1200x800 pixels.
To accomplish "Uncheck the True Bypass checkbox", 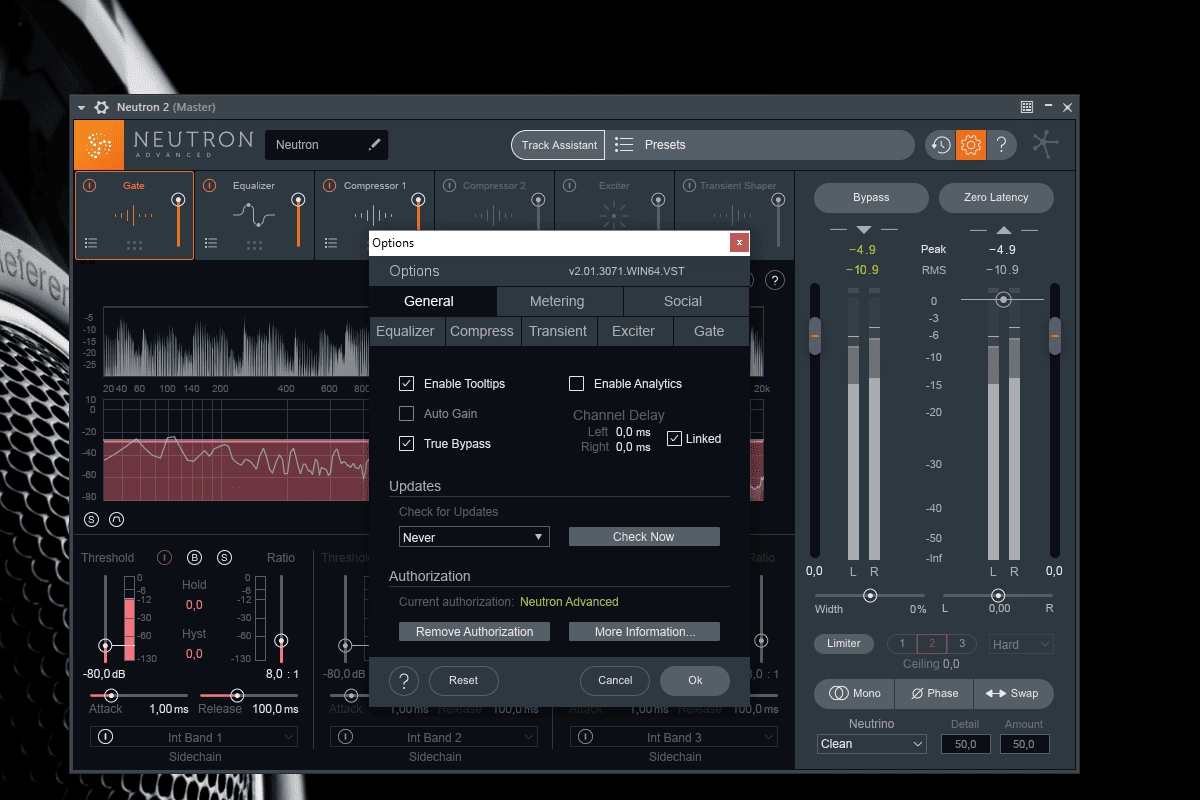I will (406, 444).
